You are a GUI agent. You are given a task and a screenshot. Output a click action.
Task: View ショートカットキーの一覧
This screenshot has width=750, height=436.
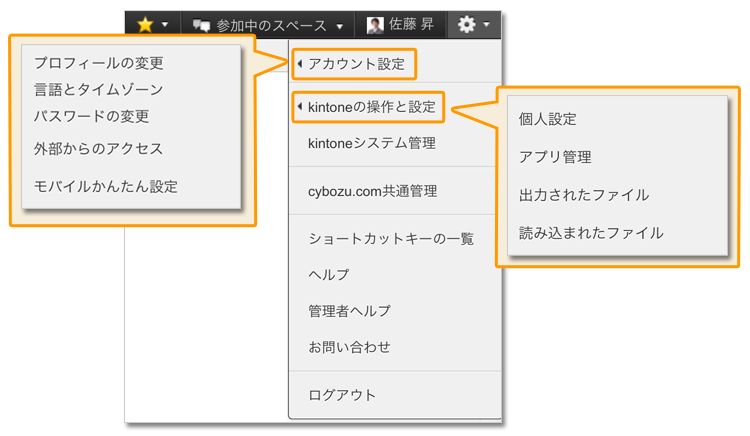(x=391, y=238)
